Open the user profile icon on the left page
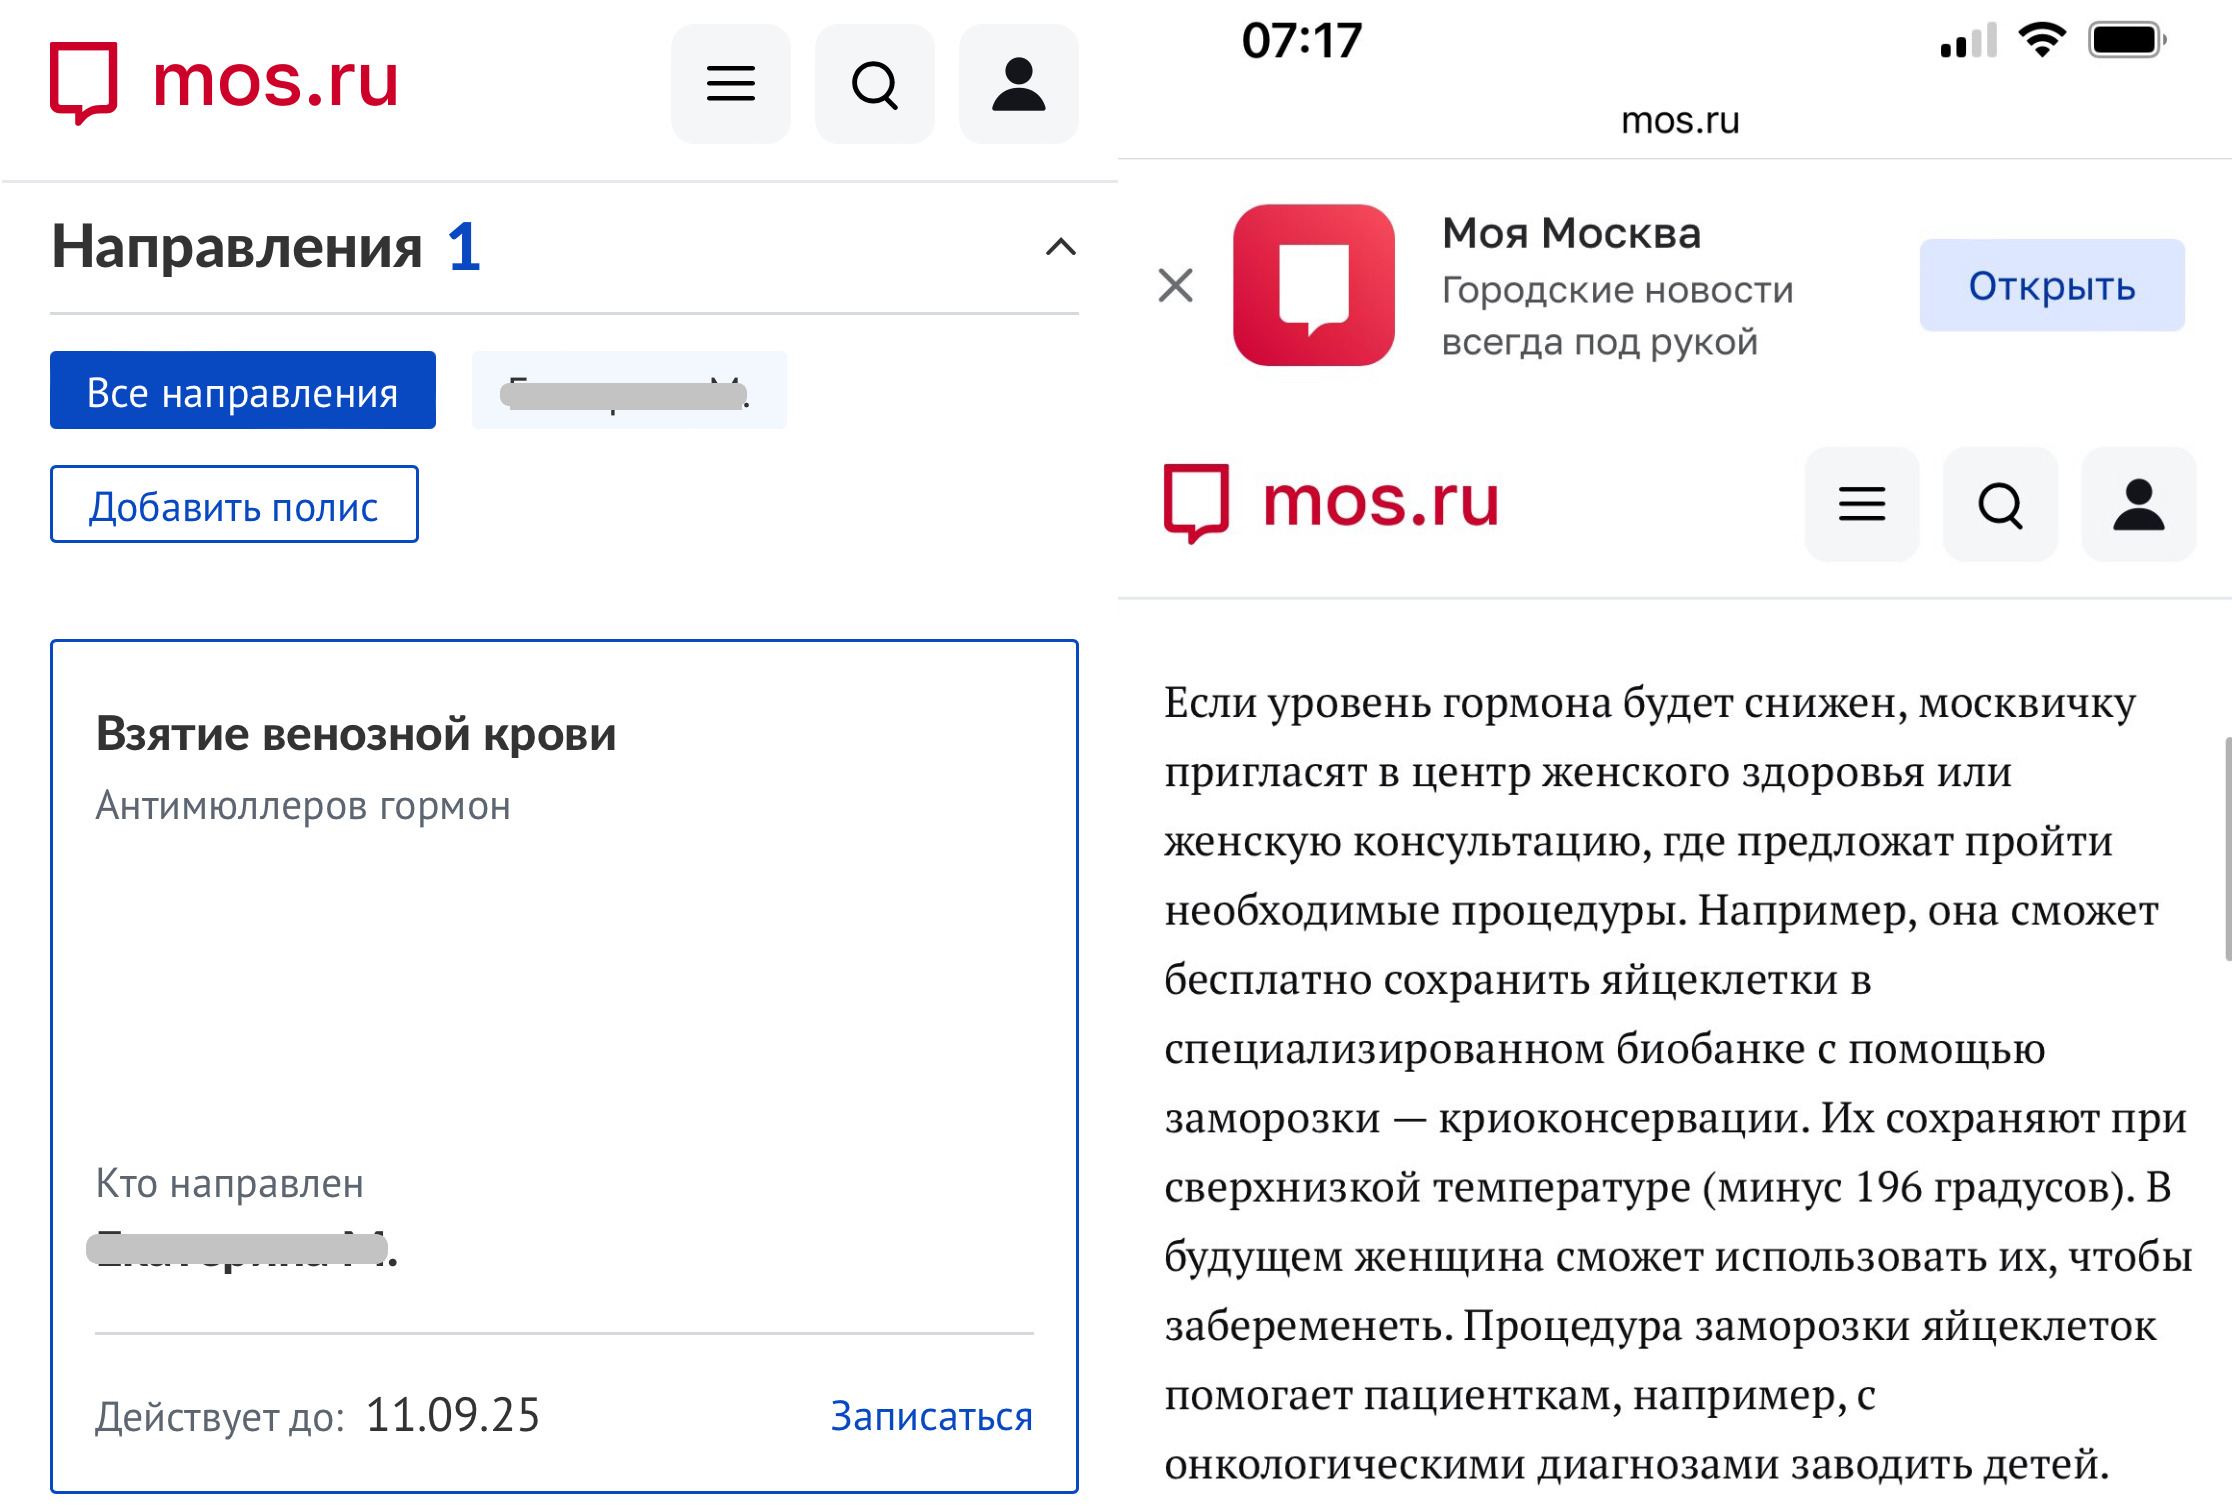Viewport: 2232px width, 1512px height. [1018, 84]
